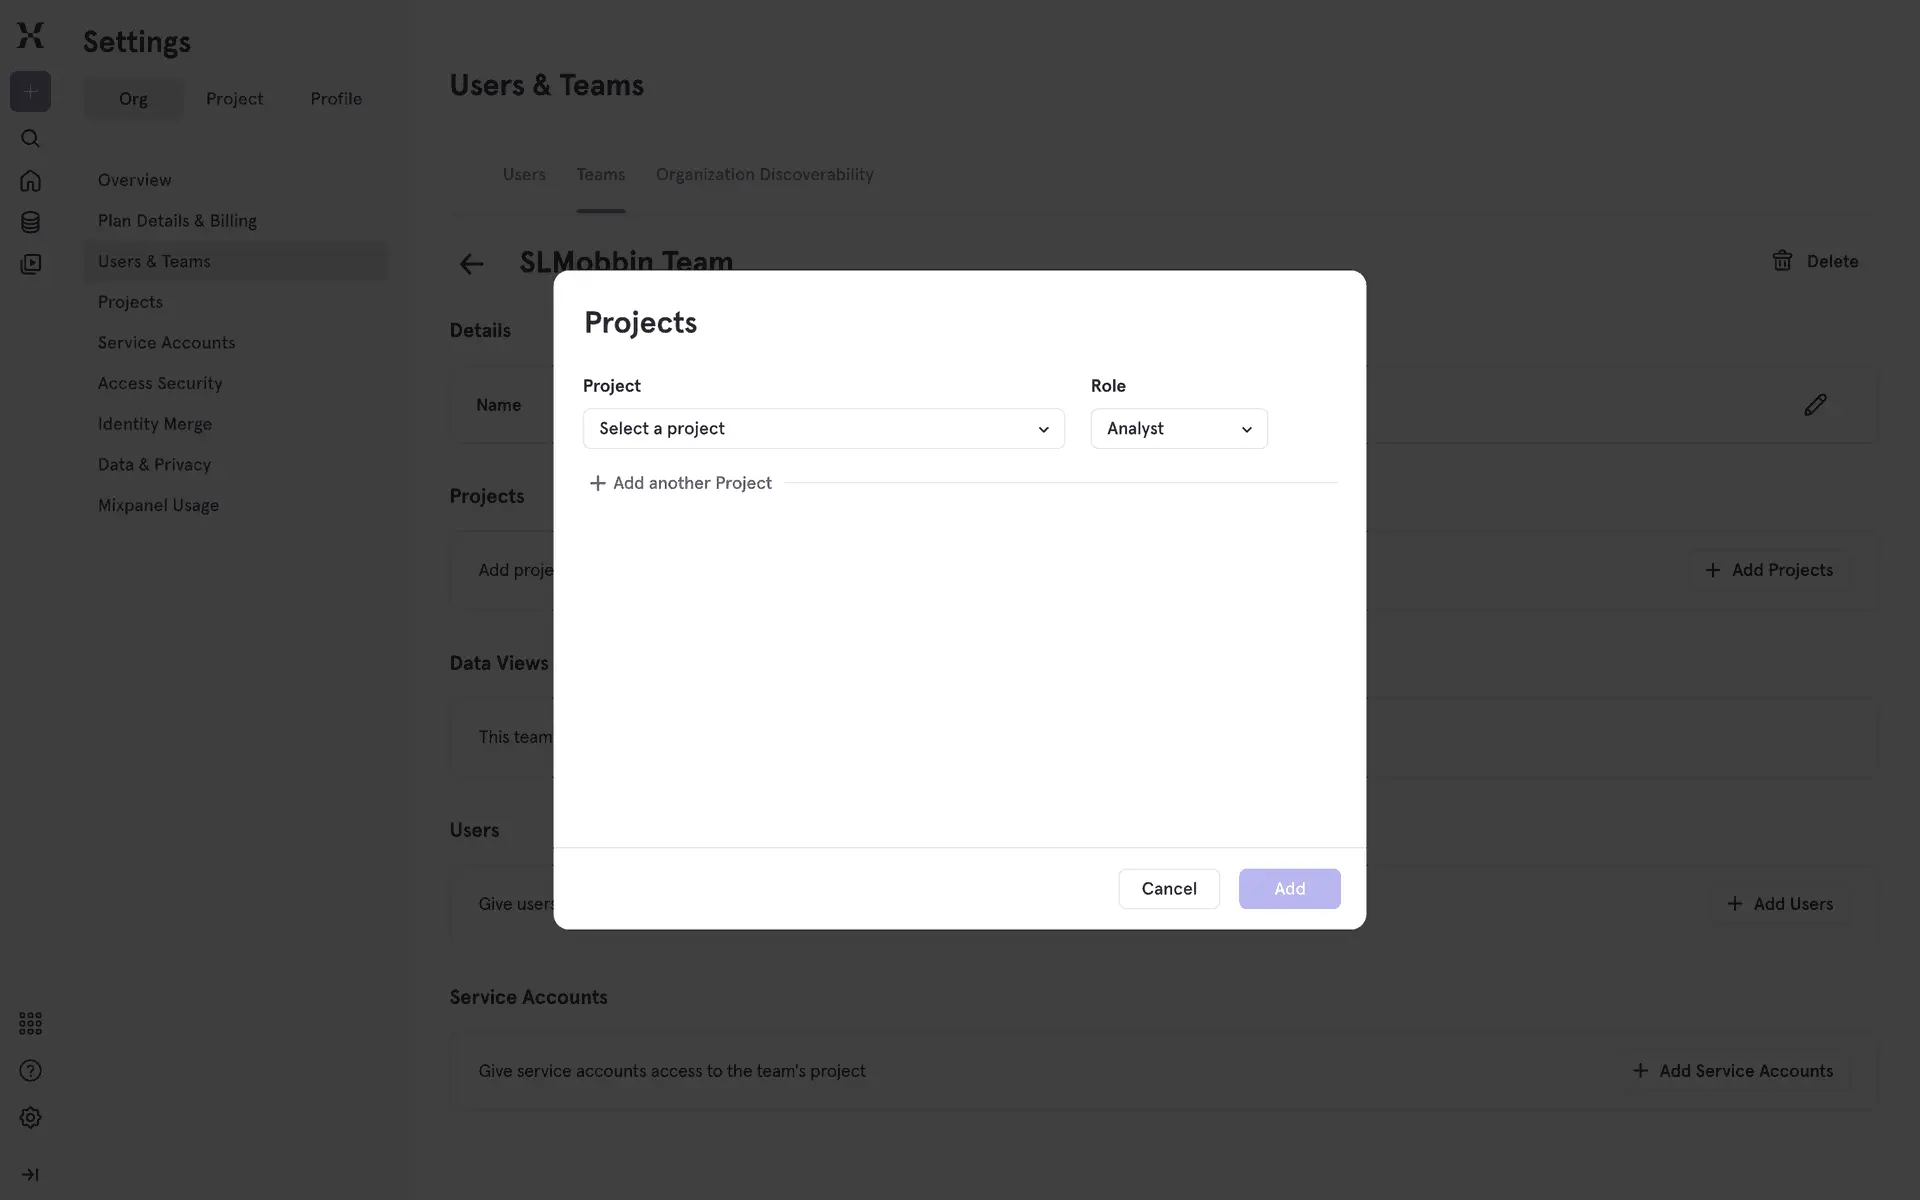Click the help question mark icon
Viewport: 1920px width, 1200px height.
coord(30,1071)
